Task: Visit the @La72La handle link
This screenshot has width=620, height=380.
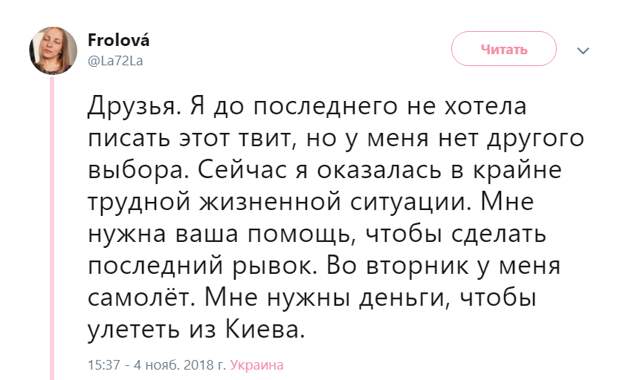Action: coord(115,61)
